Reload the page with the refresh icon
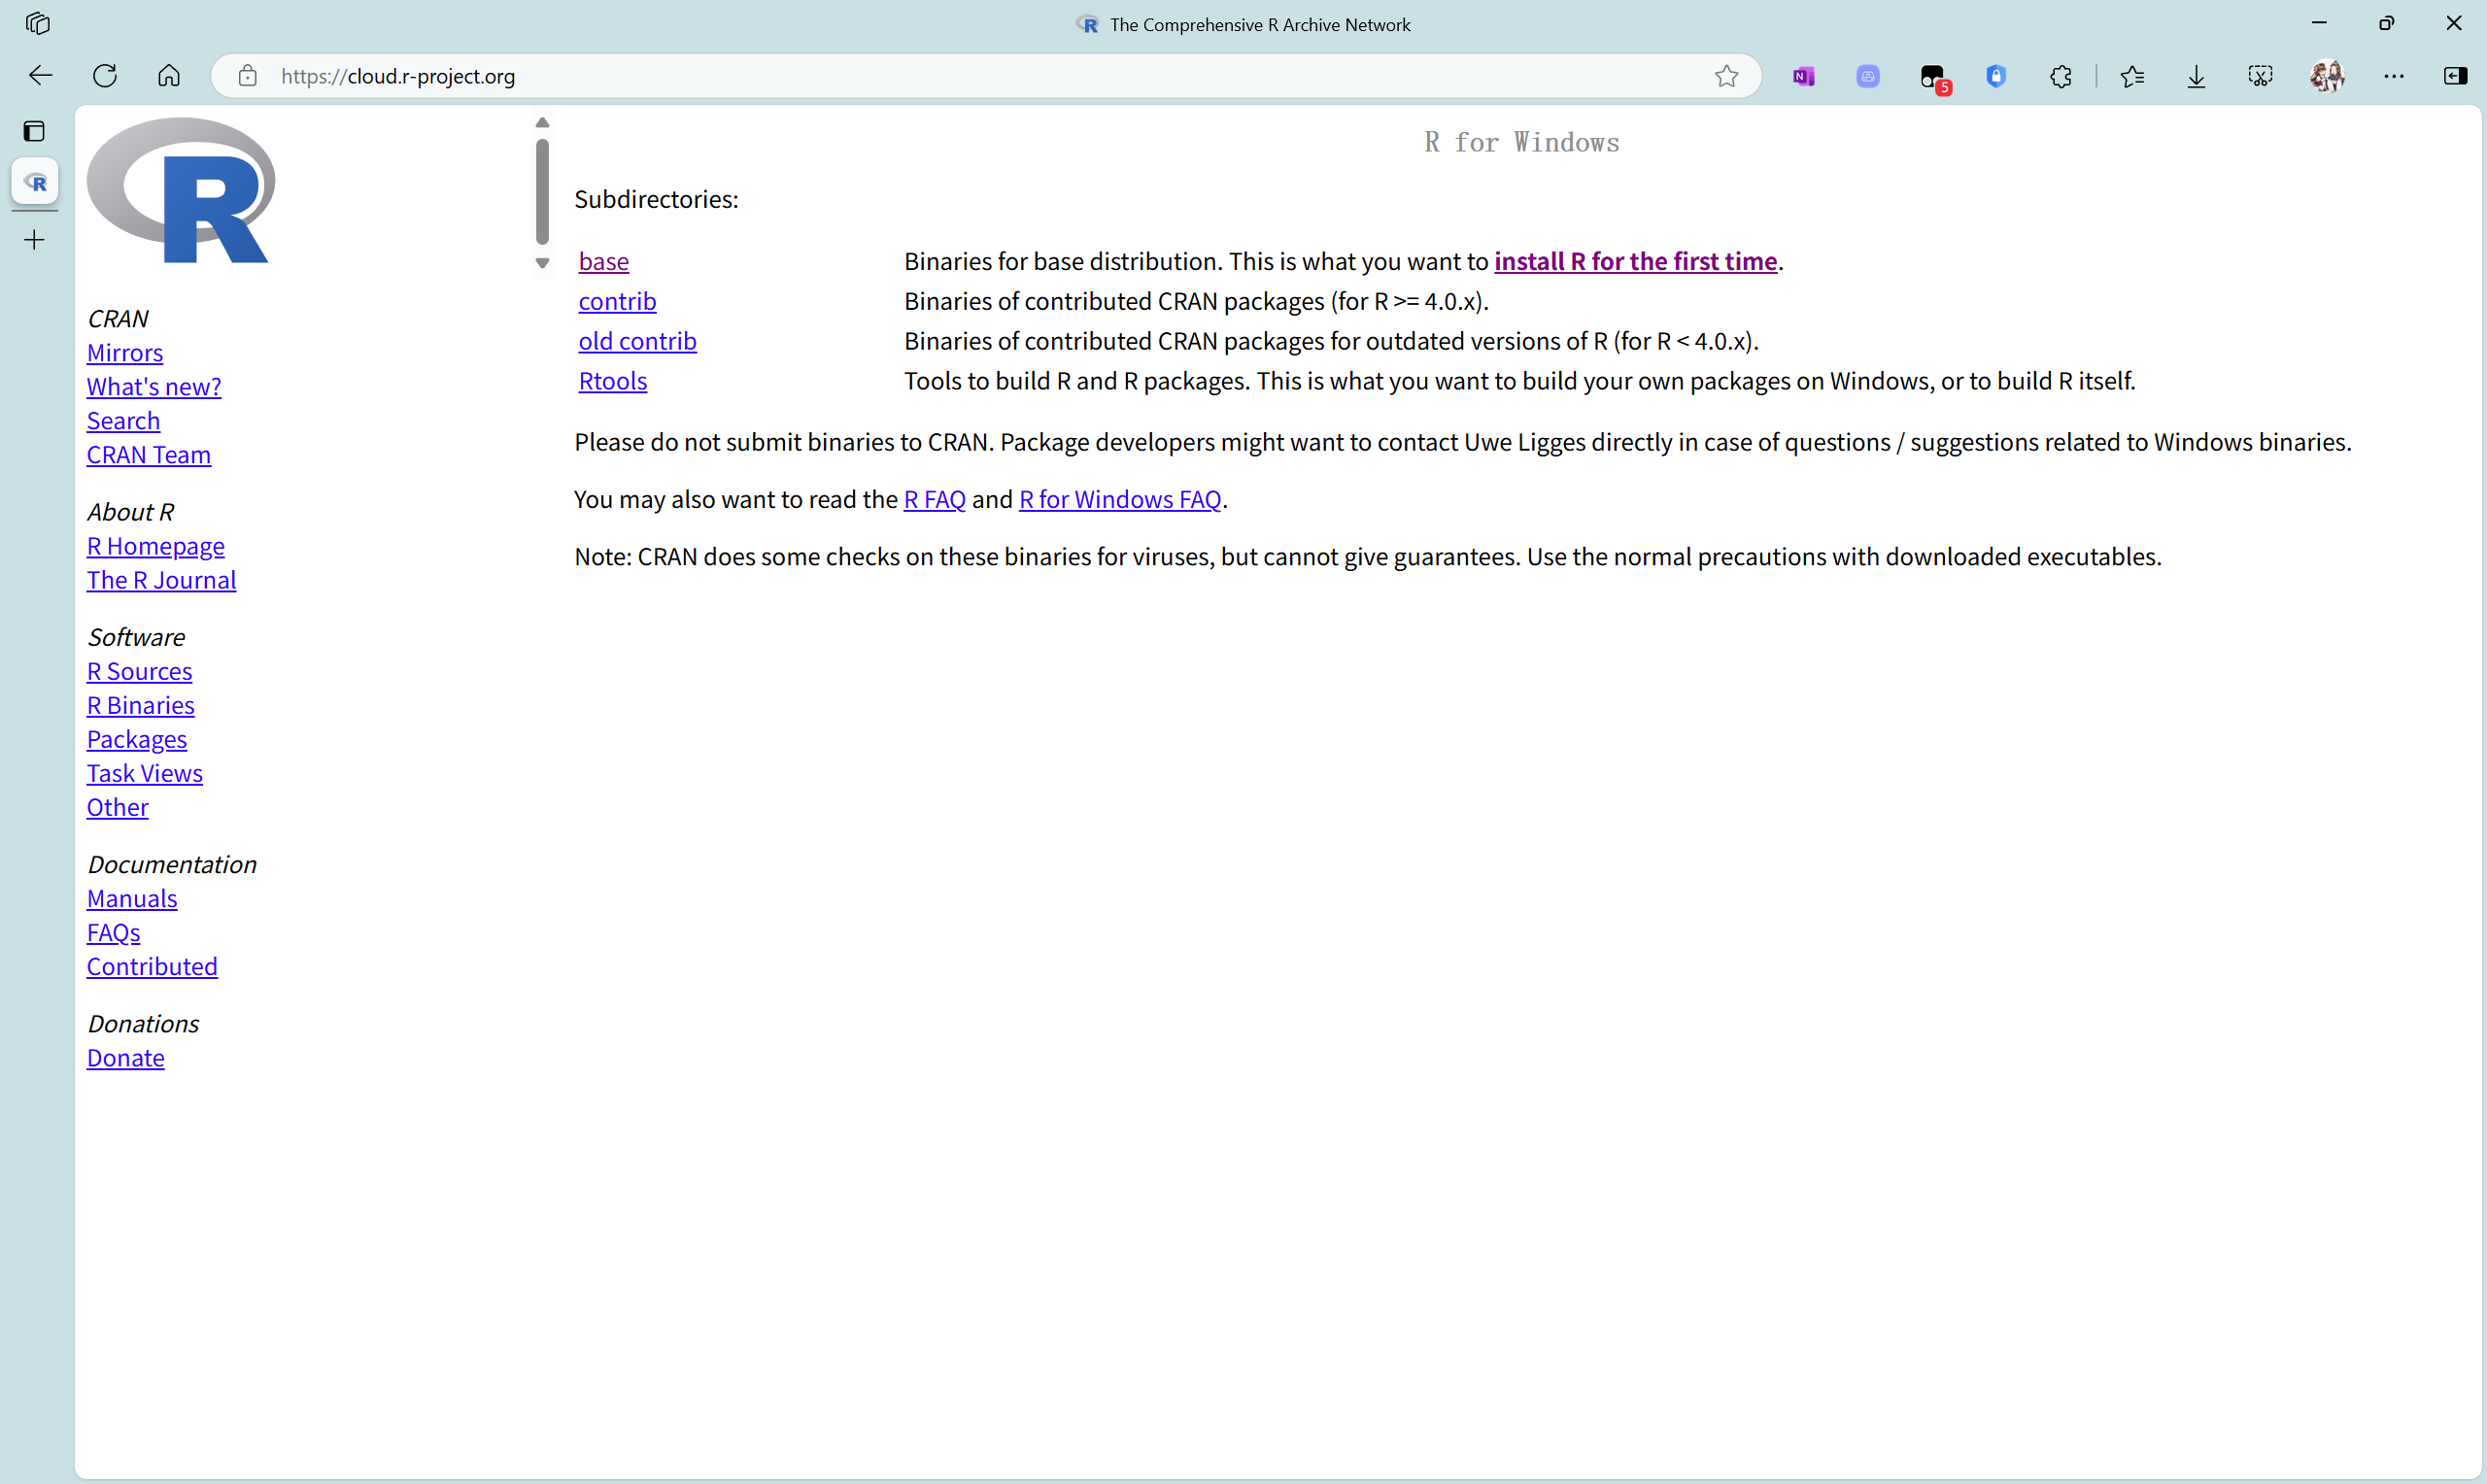The image size is (2487, 1484). 105,76
